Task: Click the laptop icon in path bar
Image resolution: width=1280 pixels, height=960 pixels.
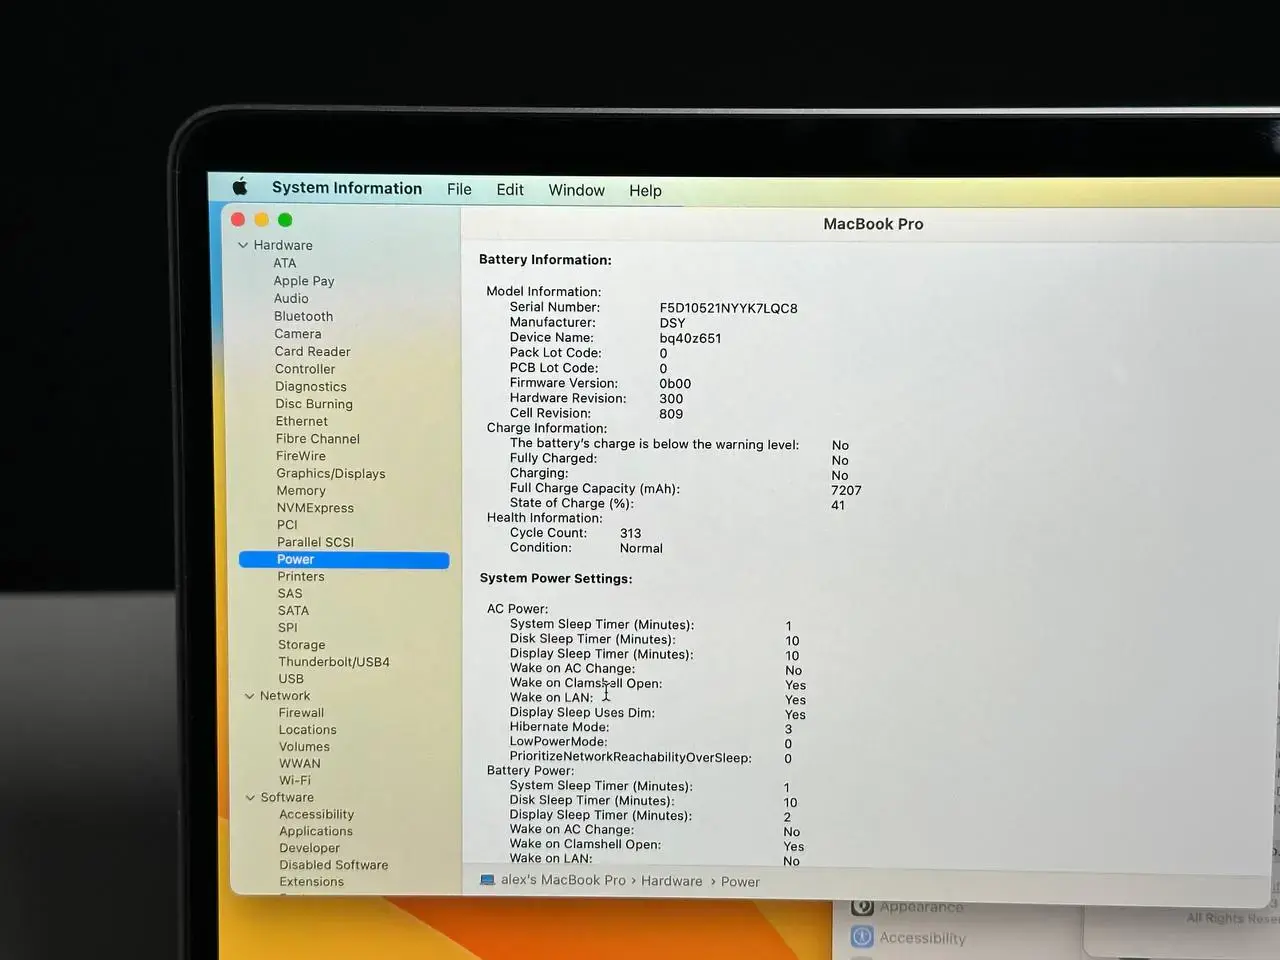Action: click(x=487, y=880)
